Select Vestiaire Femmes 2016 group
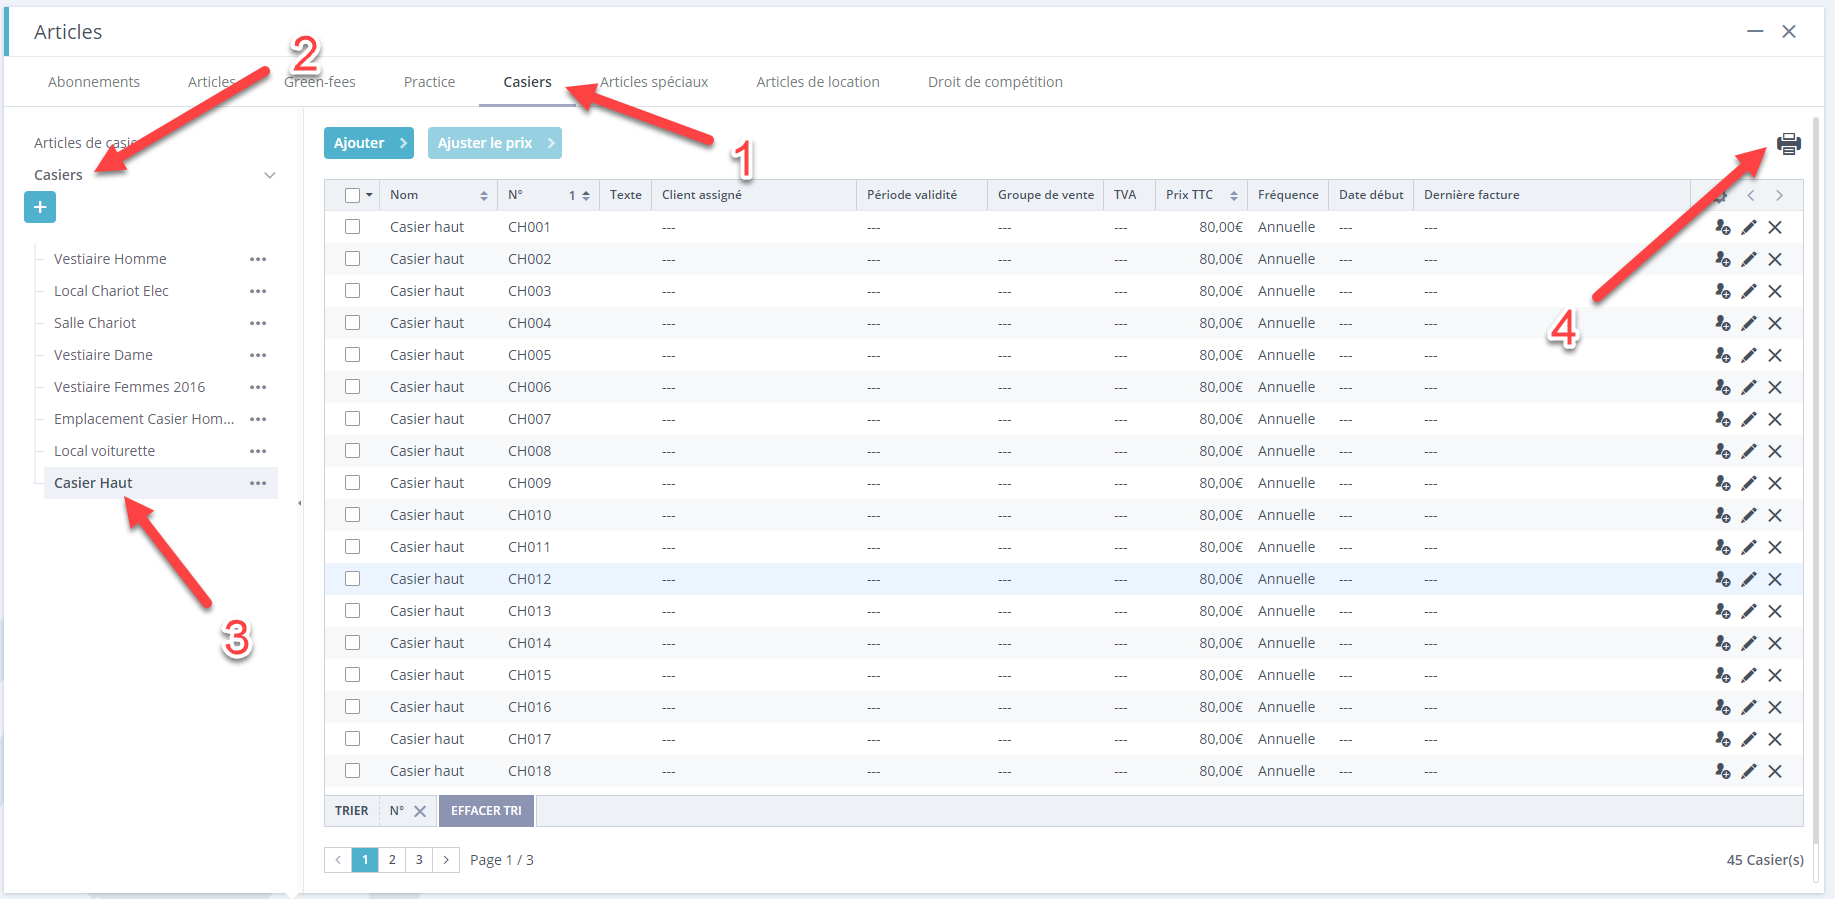Image resolution: width=1835 pixels, height=899 pixels. click(129, 387)
